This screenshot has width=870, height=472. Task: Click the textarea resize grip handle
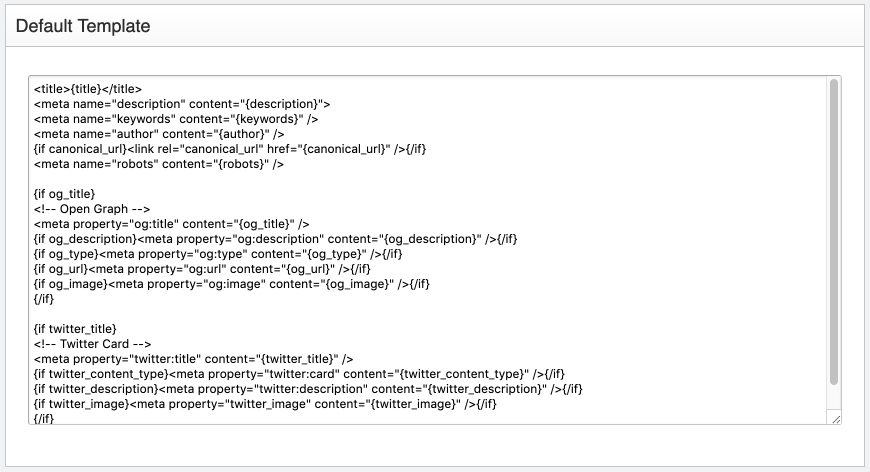pos(836,419)
